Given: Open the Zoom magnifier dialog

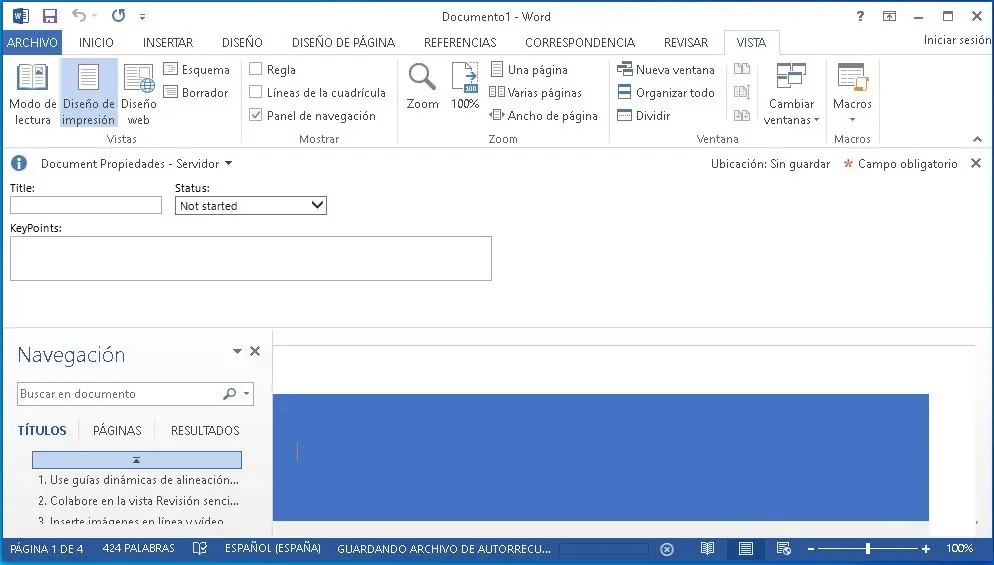Looking at the screenshot, I should 422,86.
